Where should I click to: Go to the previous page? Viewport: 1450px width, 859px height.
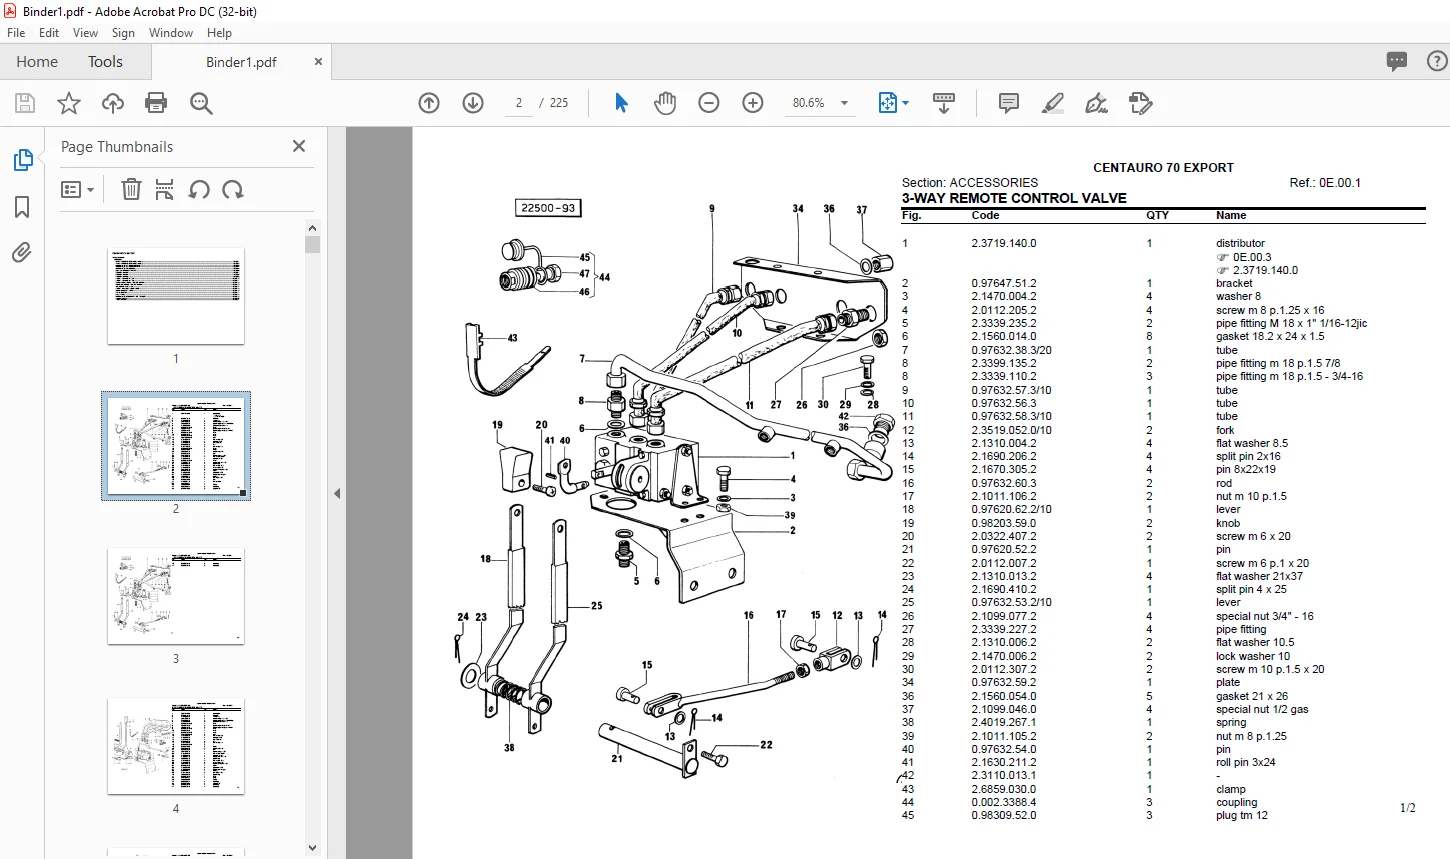(x=429, y=103)
